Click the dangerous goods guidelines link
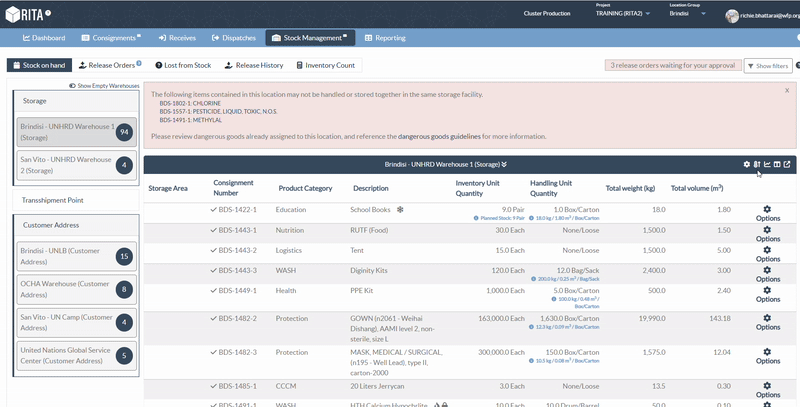Viewport: 800px width, 407px height. [442, 136]
